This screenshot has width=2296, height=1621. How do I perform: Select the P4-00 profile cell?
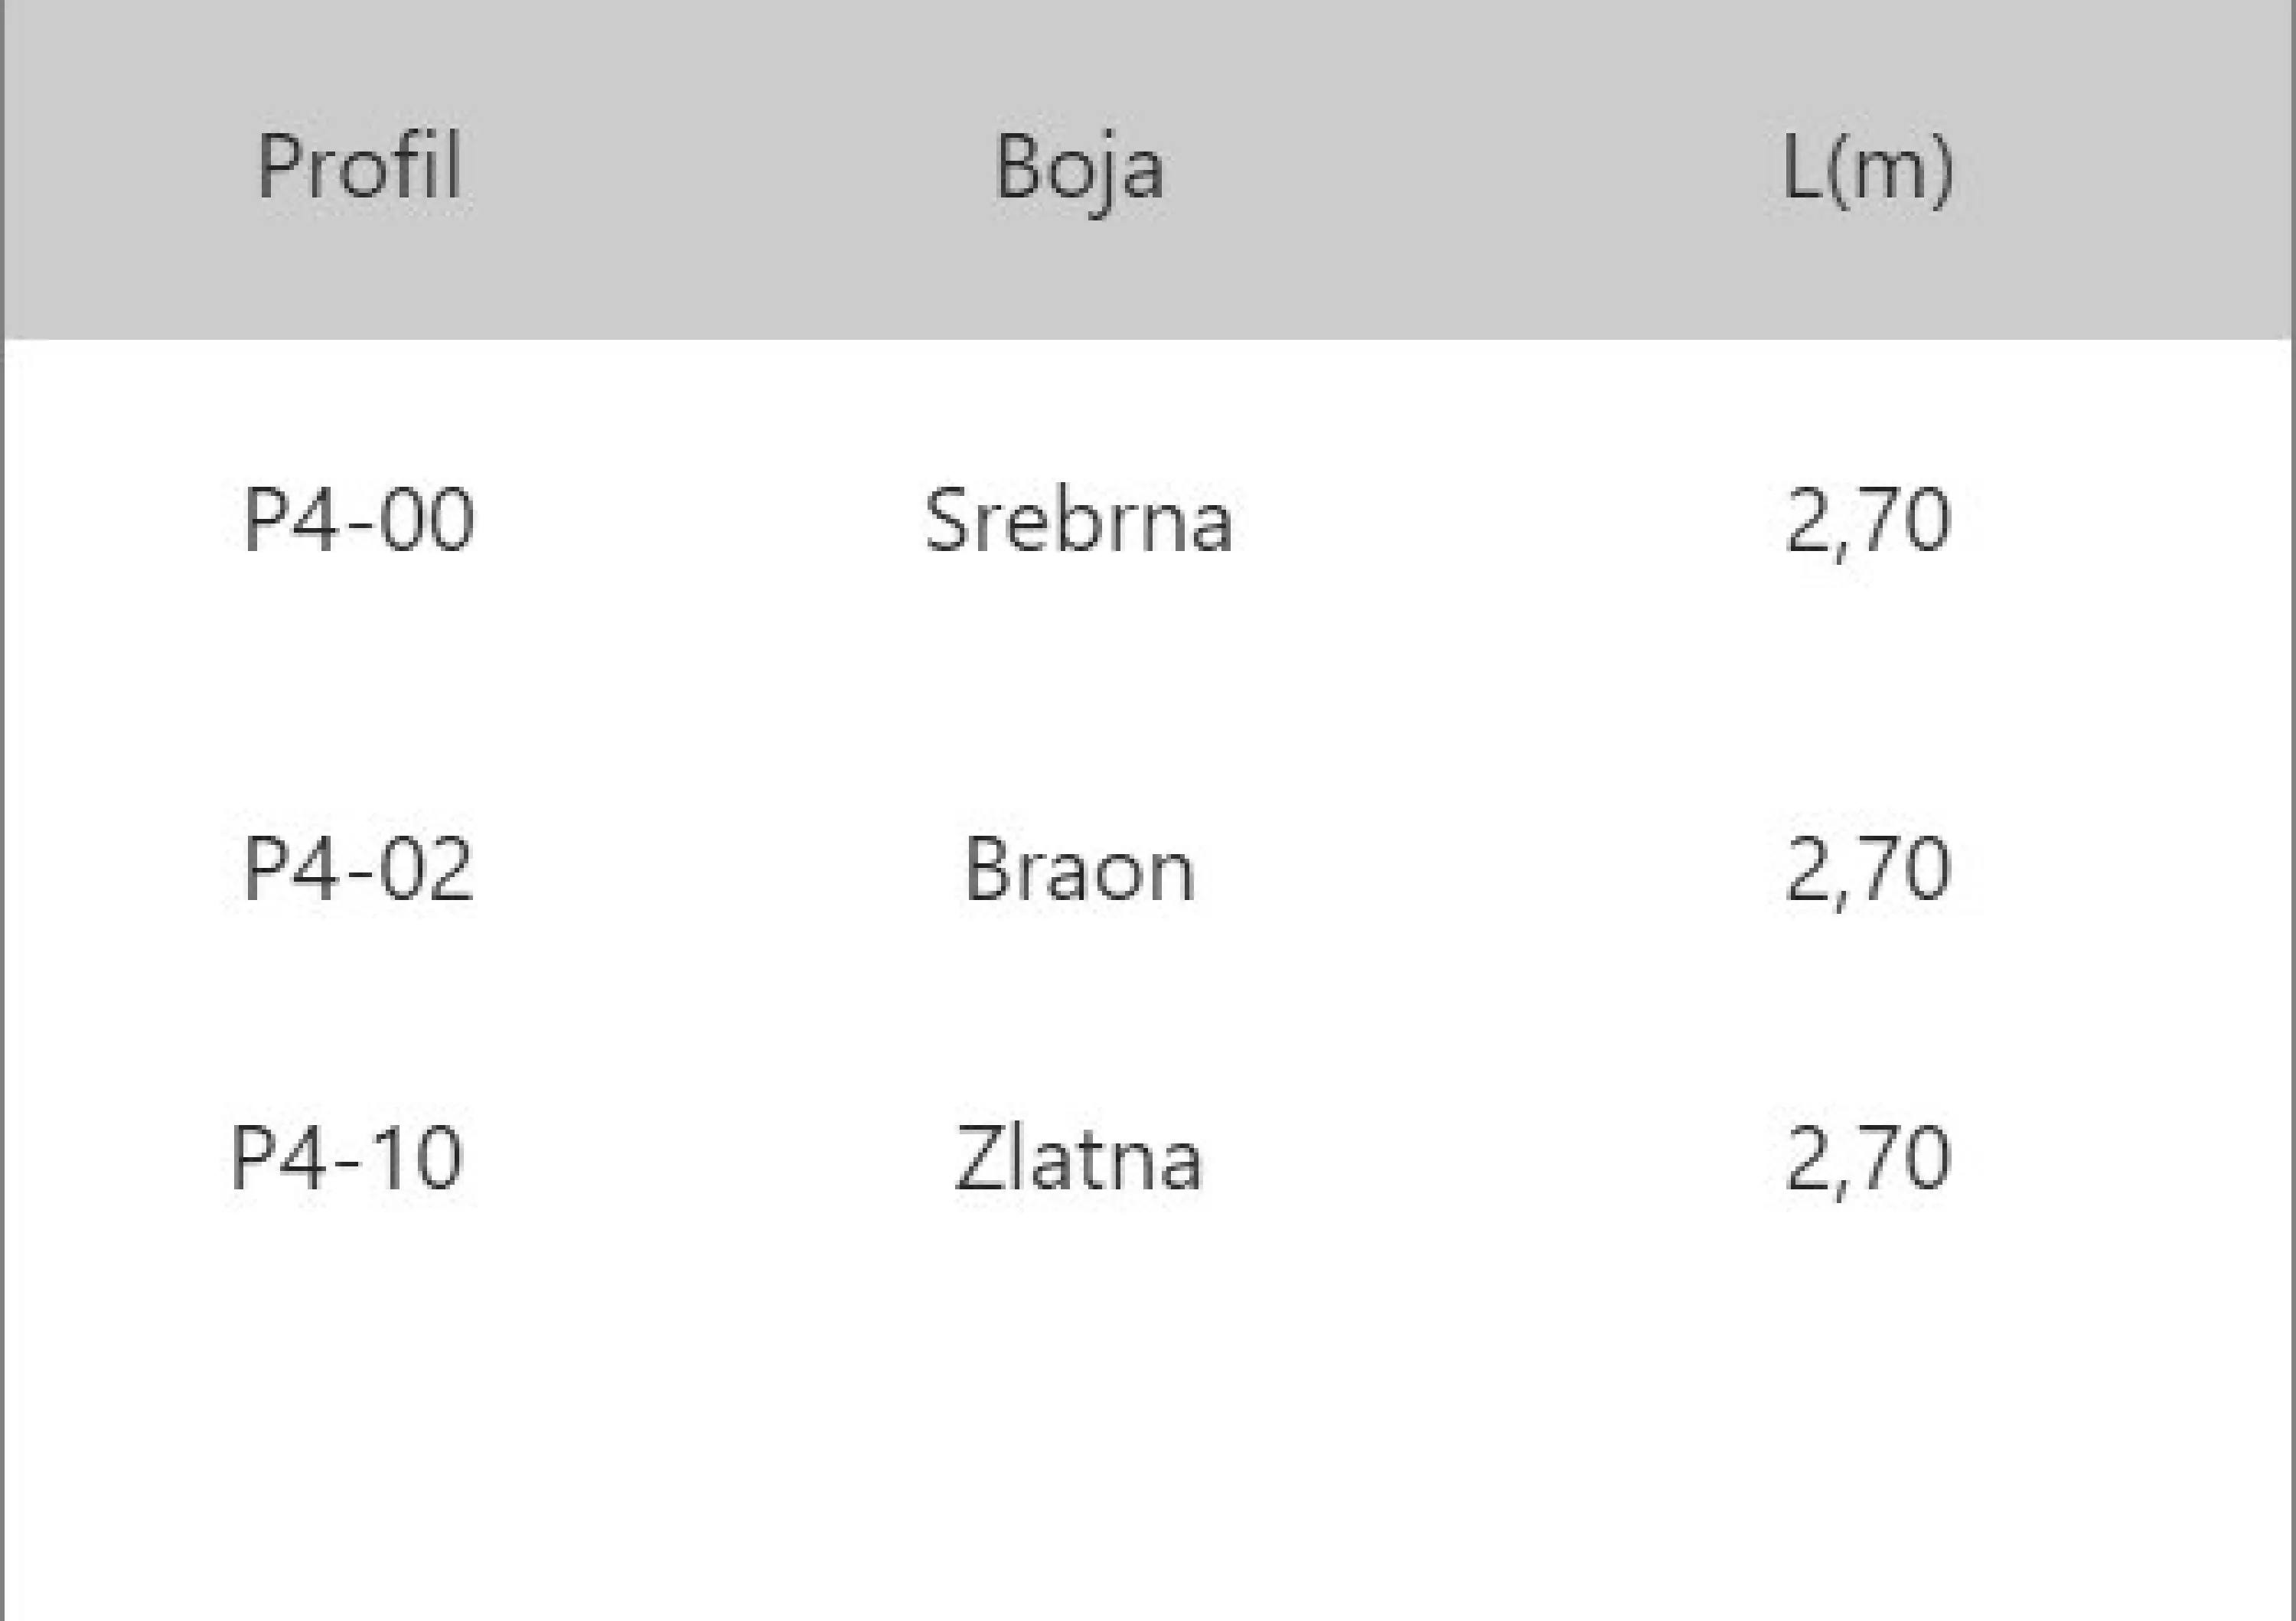coord(359,519)
